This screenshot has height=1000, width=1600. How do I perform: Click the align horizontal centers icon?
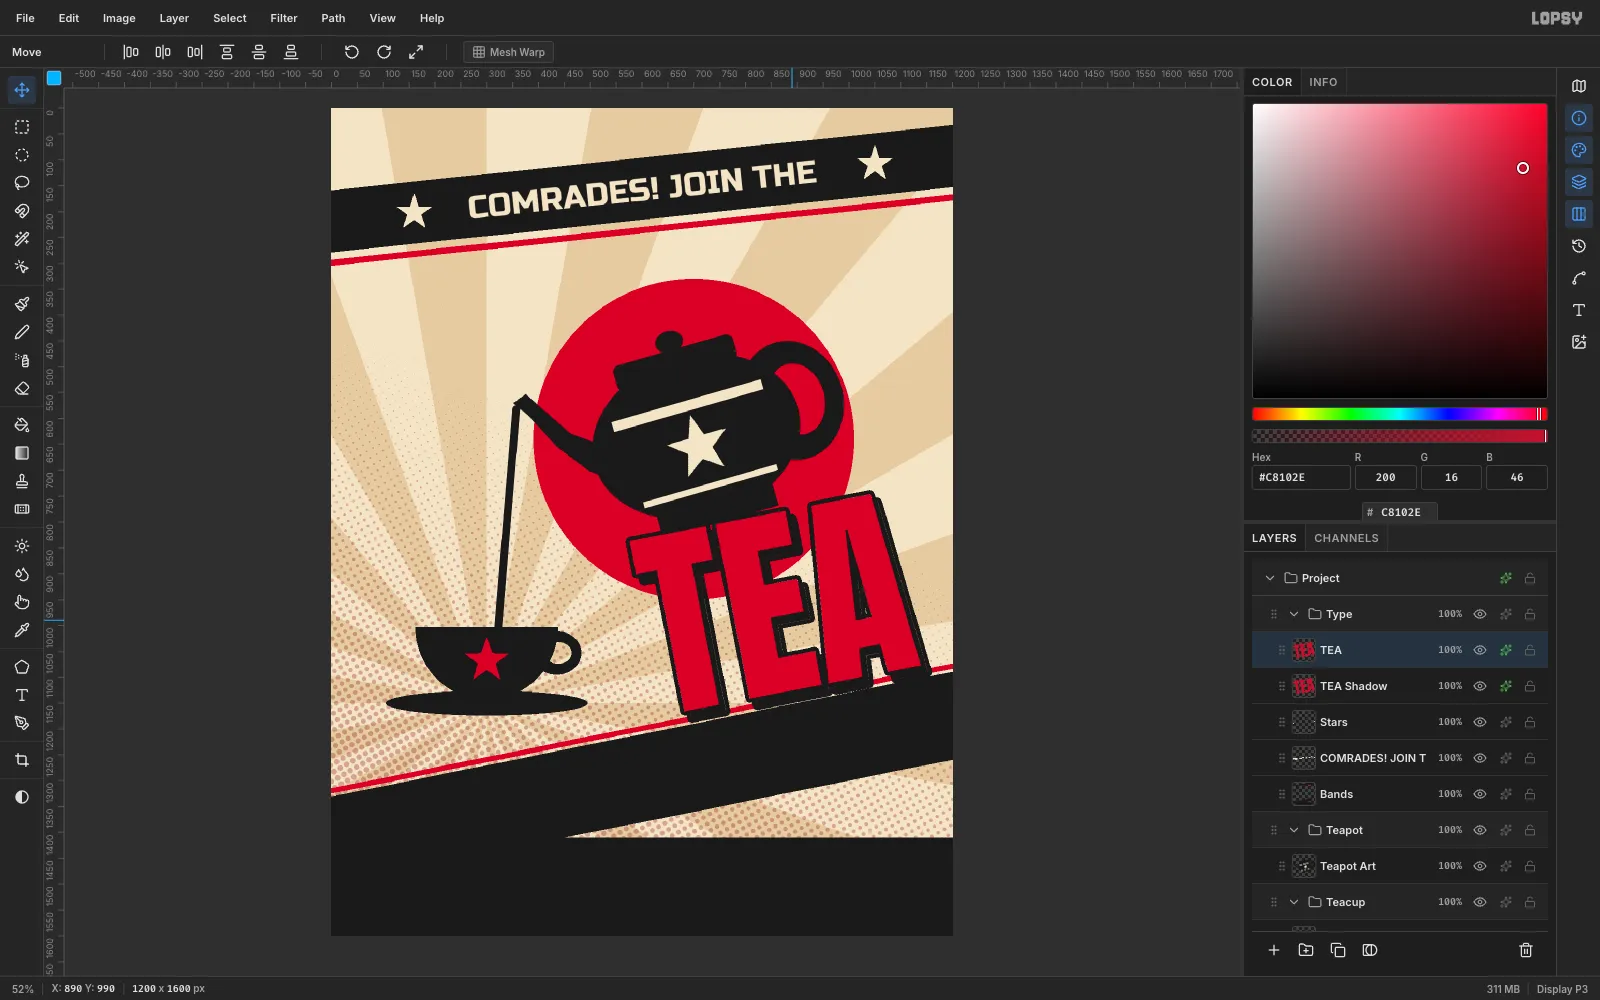(x=163, y=52)
